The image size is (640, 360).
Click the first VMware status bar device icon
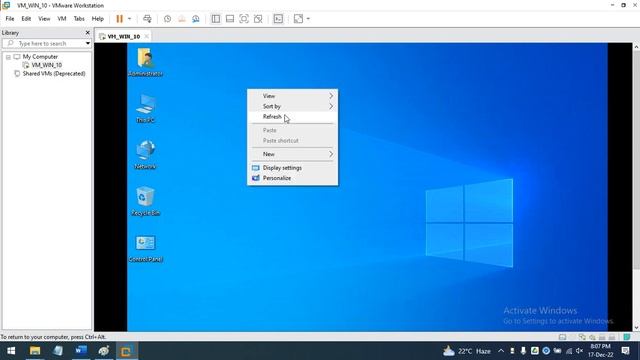pos(562,337)
